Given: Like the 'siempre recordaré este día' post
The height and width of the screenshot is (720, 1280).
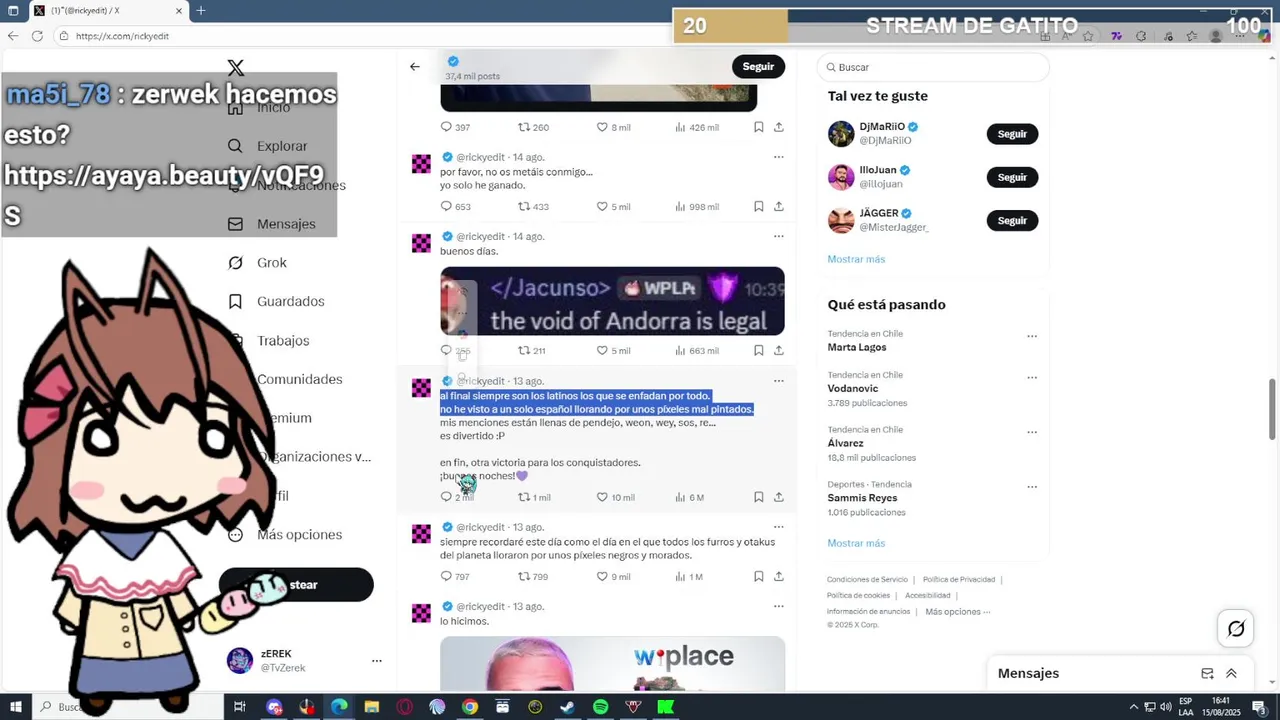Looking at the screenshot, I should pyautogui.click(x=602, y=577).
